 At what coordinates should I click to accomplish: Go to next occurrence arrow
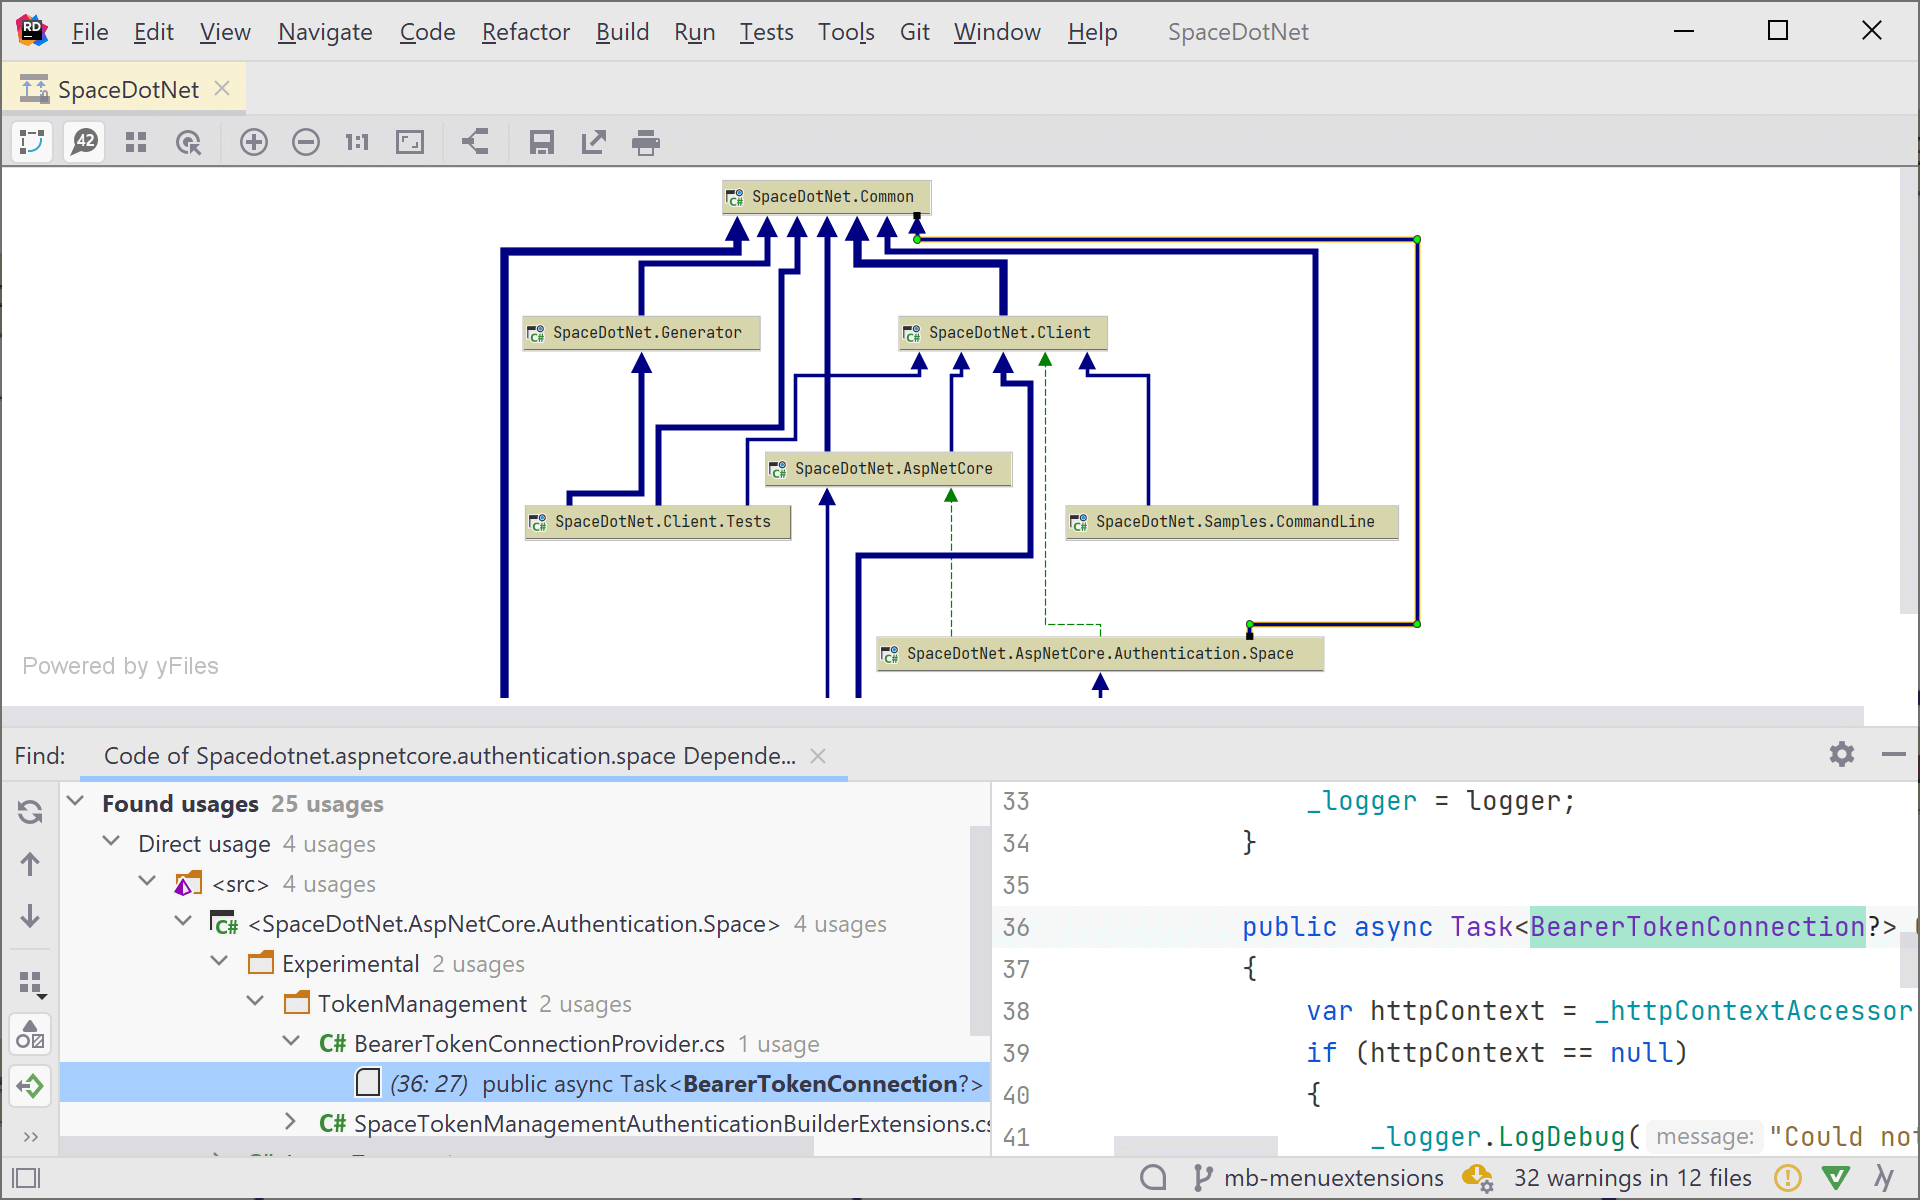tap(30, 916)
